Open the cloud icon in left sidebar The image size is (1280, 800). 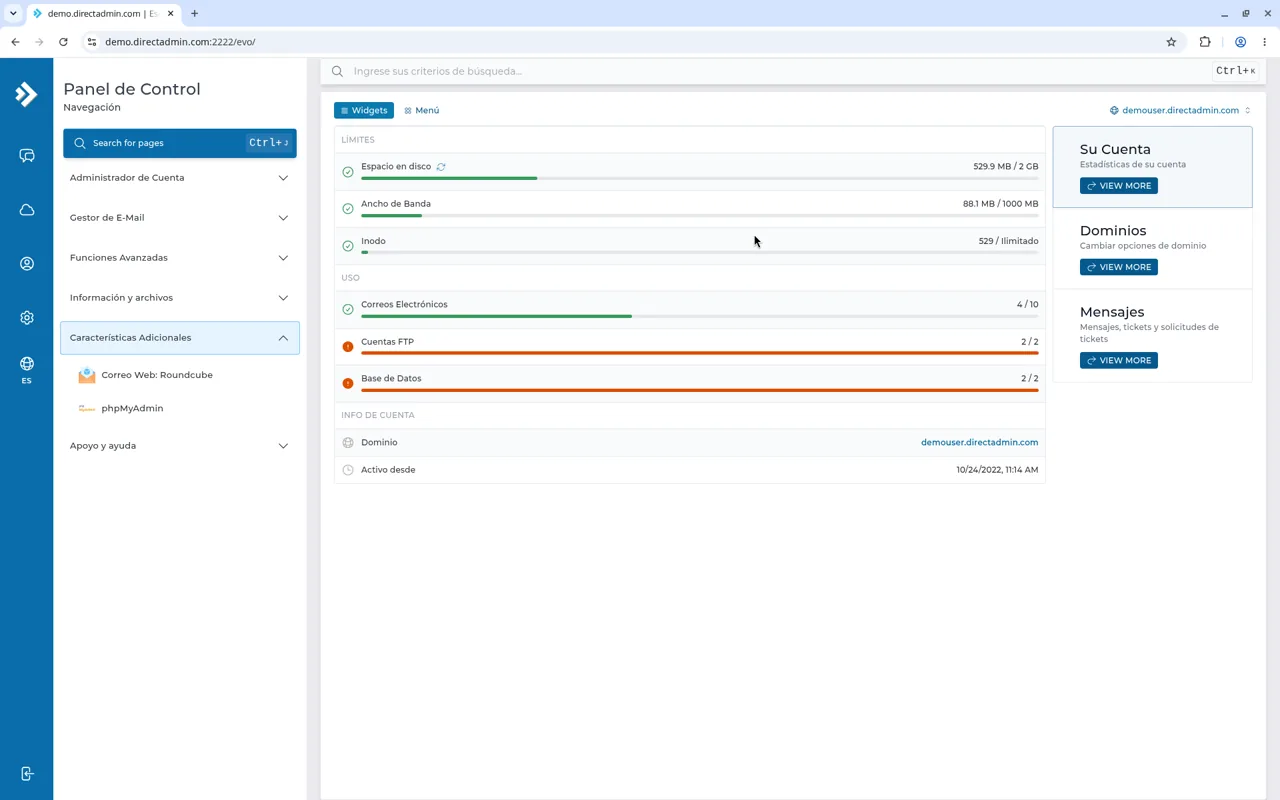pos(27,210)
